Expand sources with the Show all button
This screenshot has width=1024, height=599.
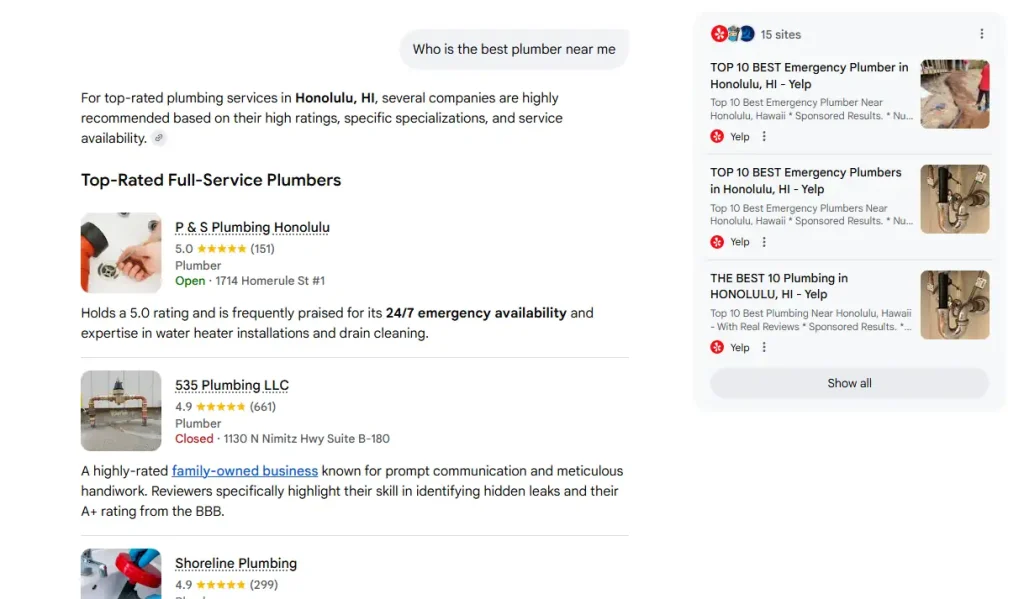[x=849, y=383]
